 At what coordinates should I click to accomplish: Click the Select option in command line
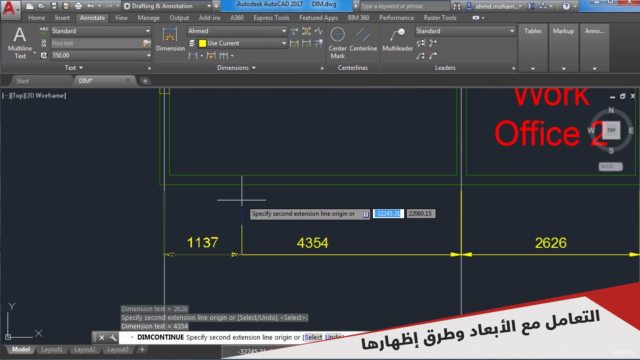pyautogui.click(x=313, y=337)
